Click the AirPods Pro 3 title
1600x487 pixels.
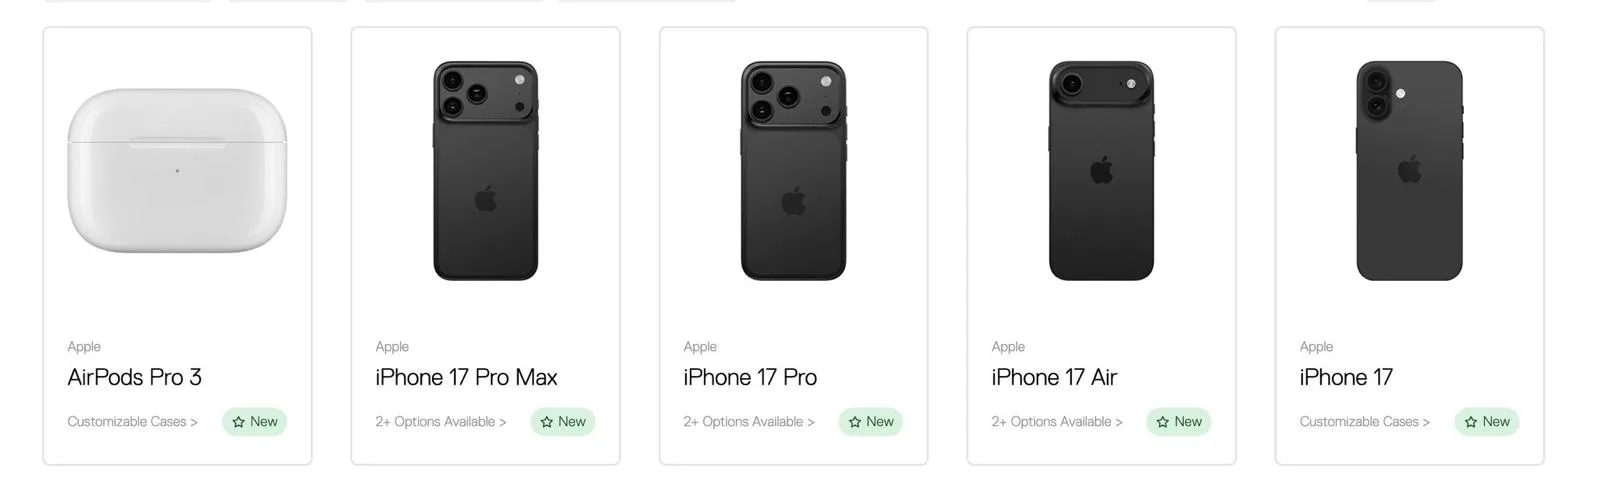pos(134,377)
